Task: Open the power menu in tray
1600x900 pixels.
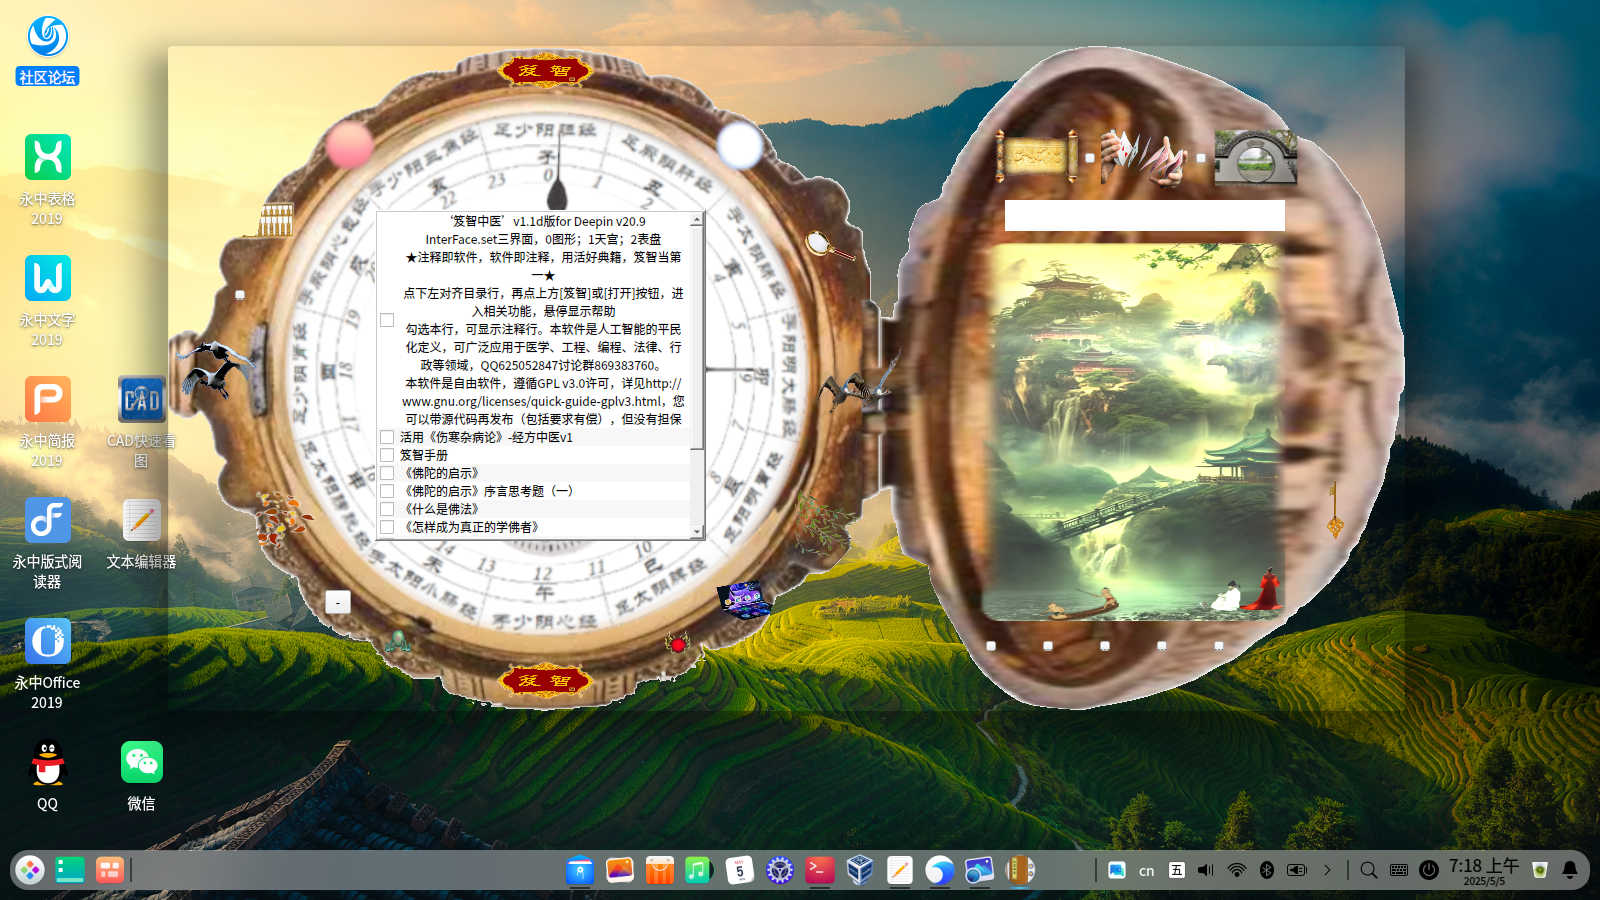Action: [x=1429, y=870]
